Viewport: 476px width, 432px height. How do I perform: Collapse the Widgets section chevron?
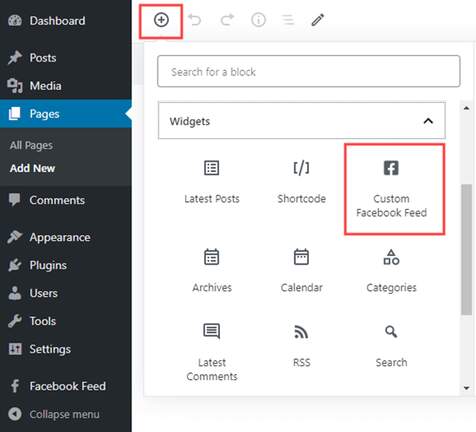point(428,121)
